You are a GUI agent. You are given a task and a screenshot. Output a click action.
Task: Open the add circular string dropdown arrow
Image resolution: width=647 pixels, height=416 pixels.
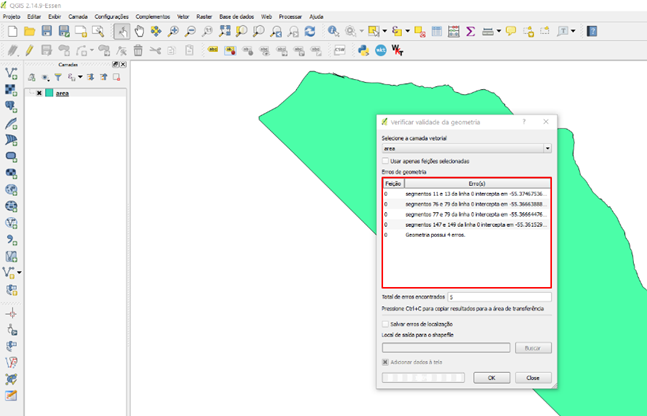click(x=91, y=50)
